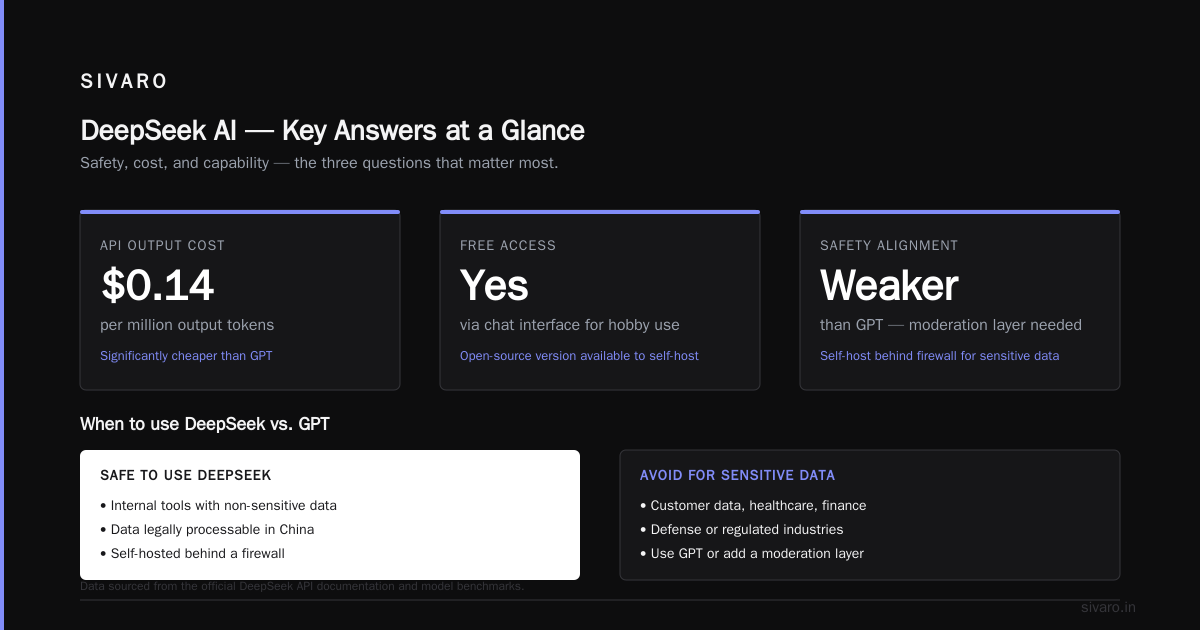Select 'Customer data, healthcare, finance' bullet

753,506
